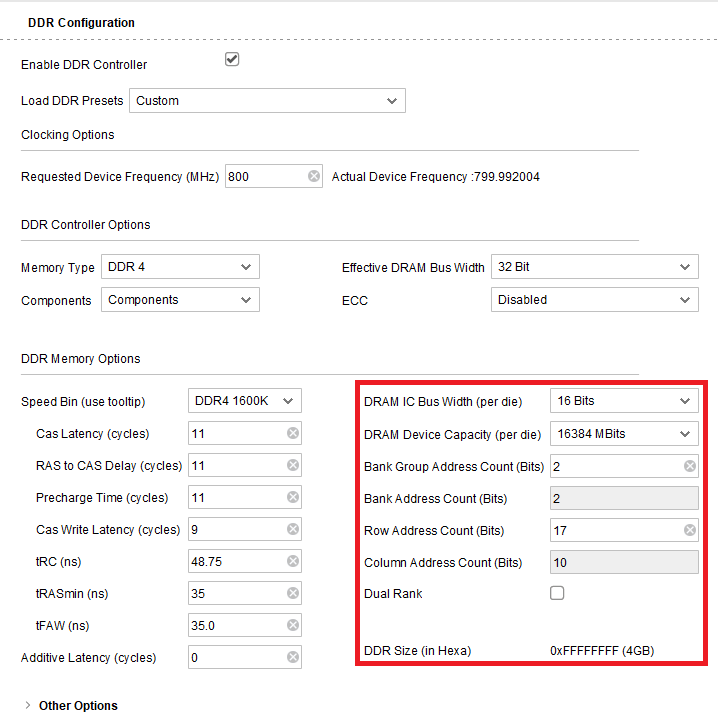Clear the Cas Latency value

point(293,433)
